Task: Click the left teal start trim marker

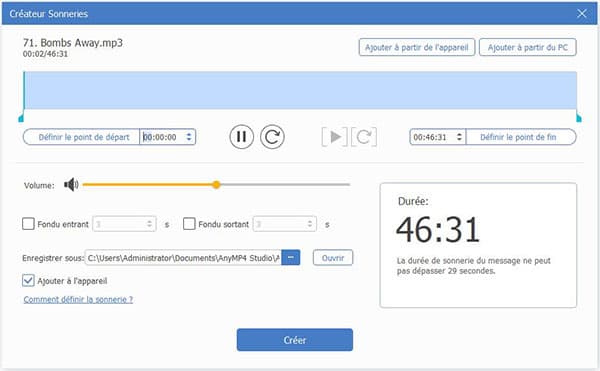Action: (21, 118)
